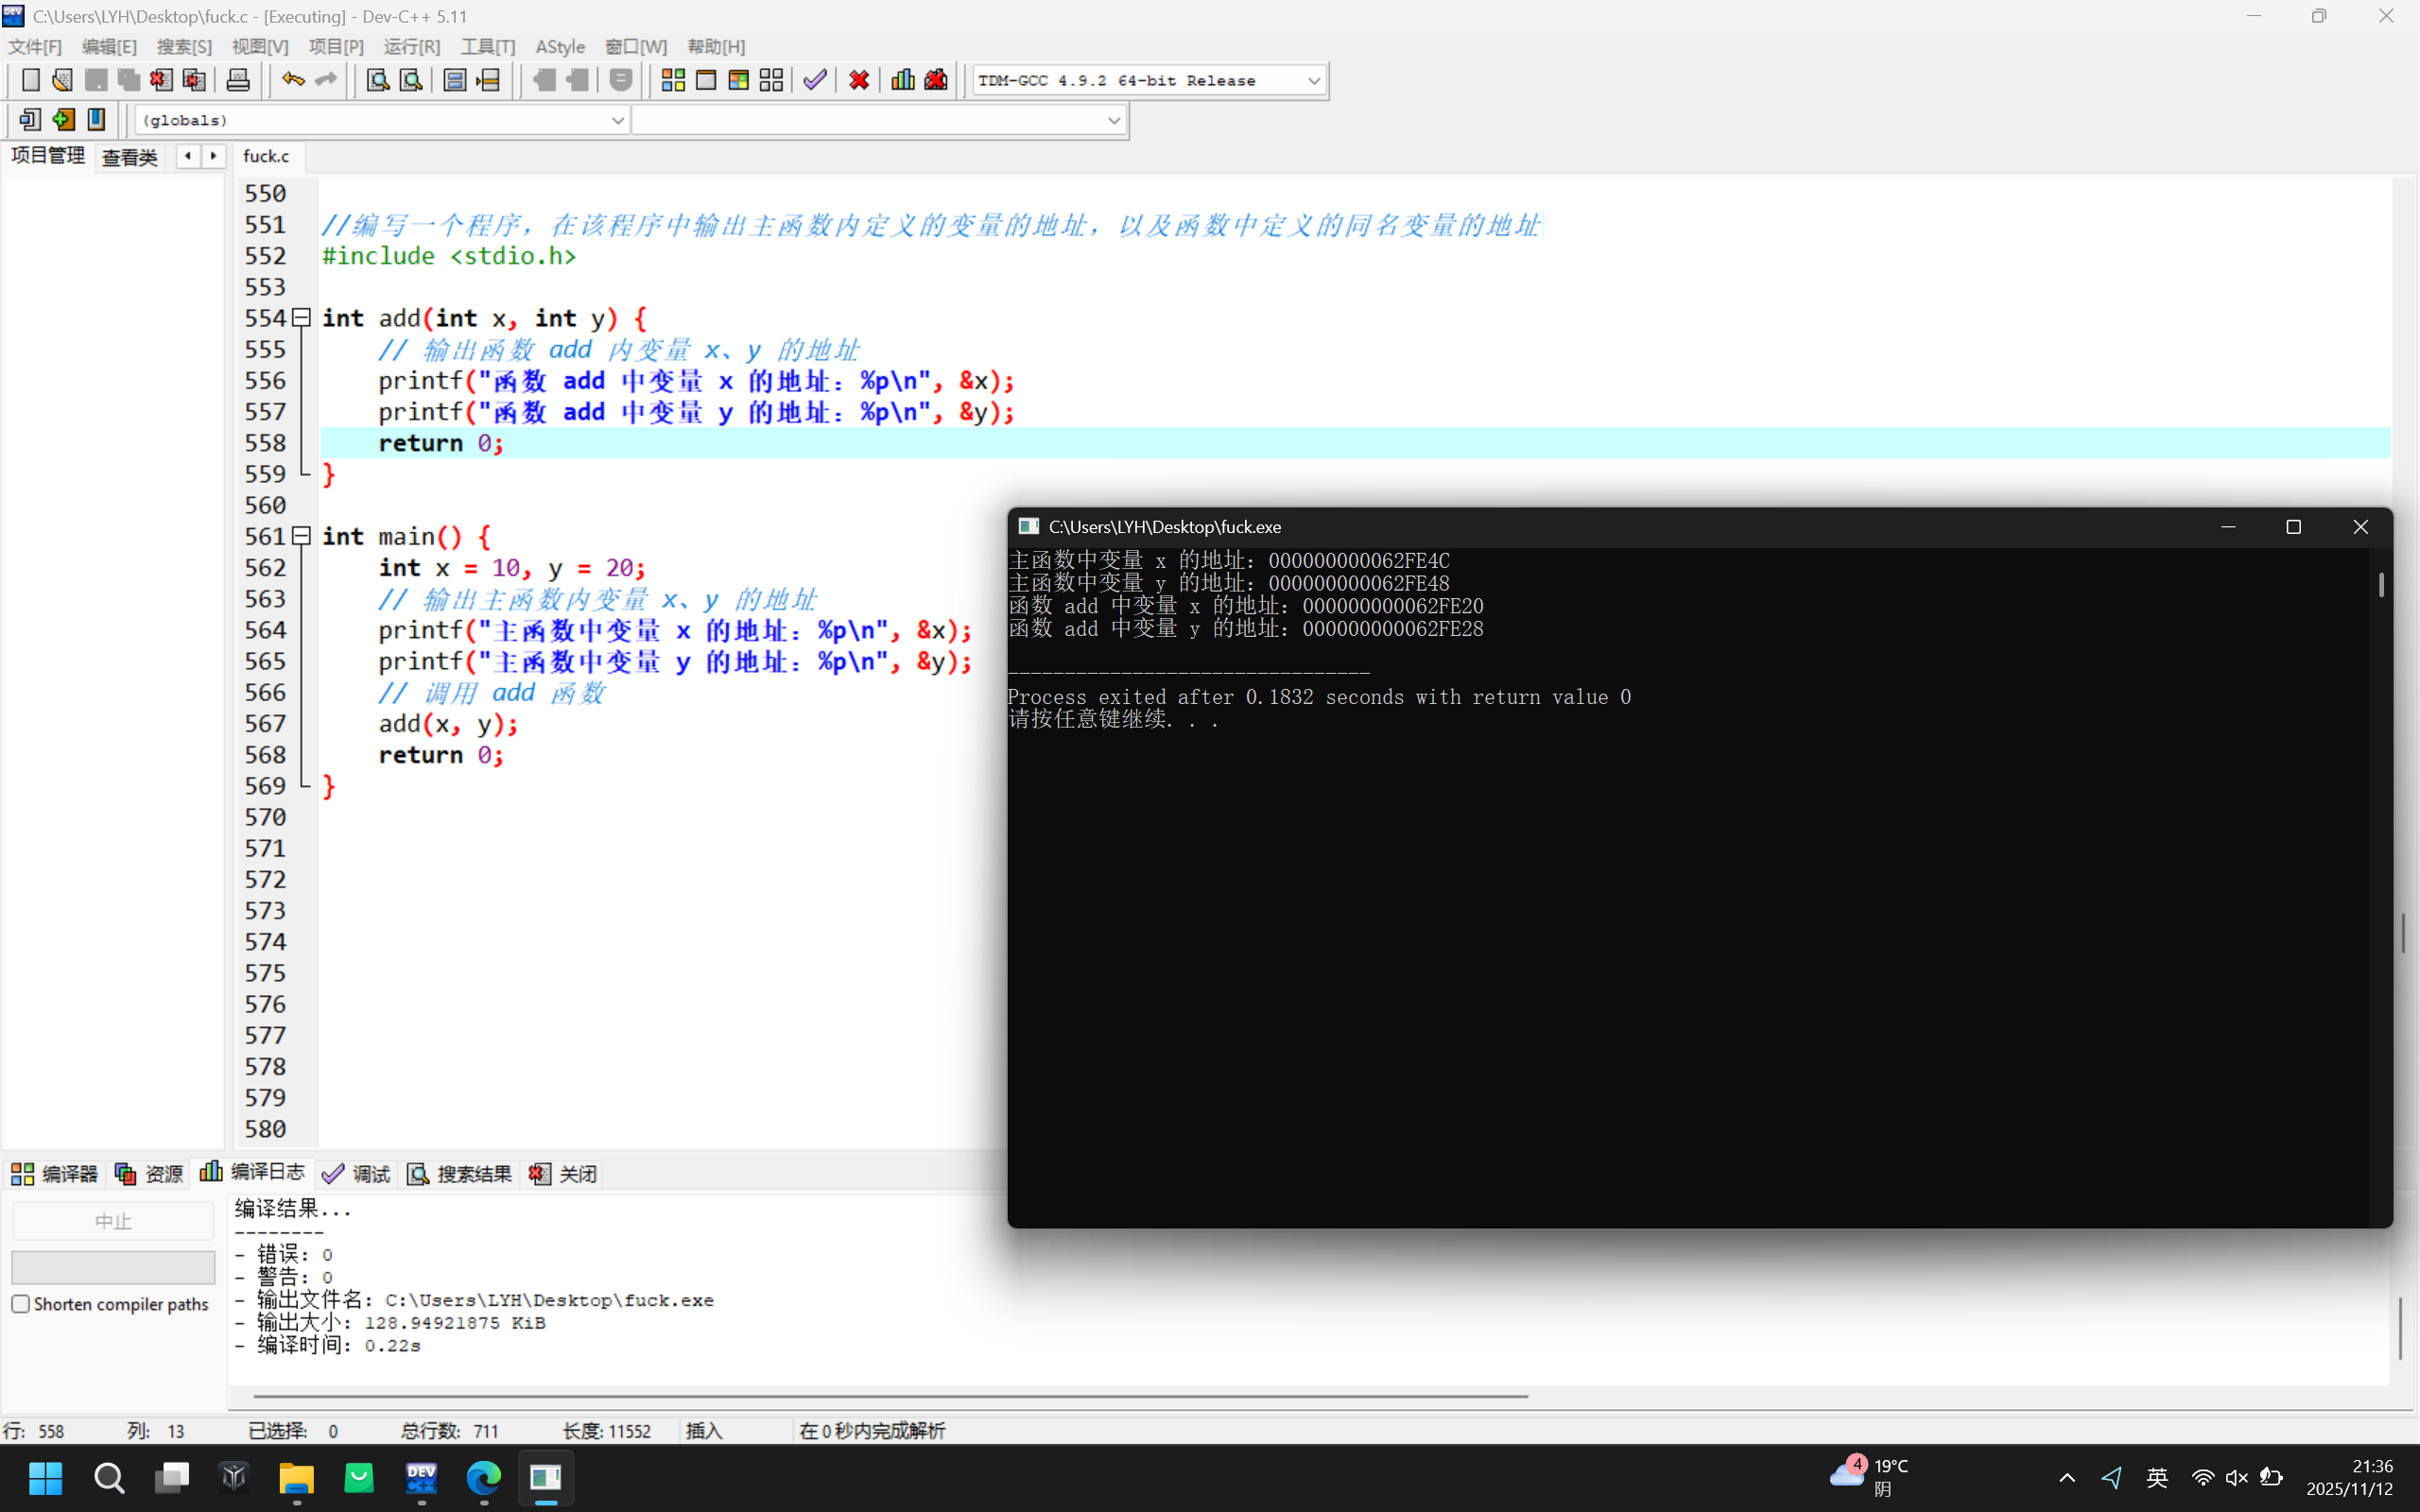Click the Syntax Check checkmark icon
The height and width of the screenshot is (1512, 2420).
coord(815,80)
